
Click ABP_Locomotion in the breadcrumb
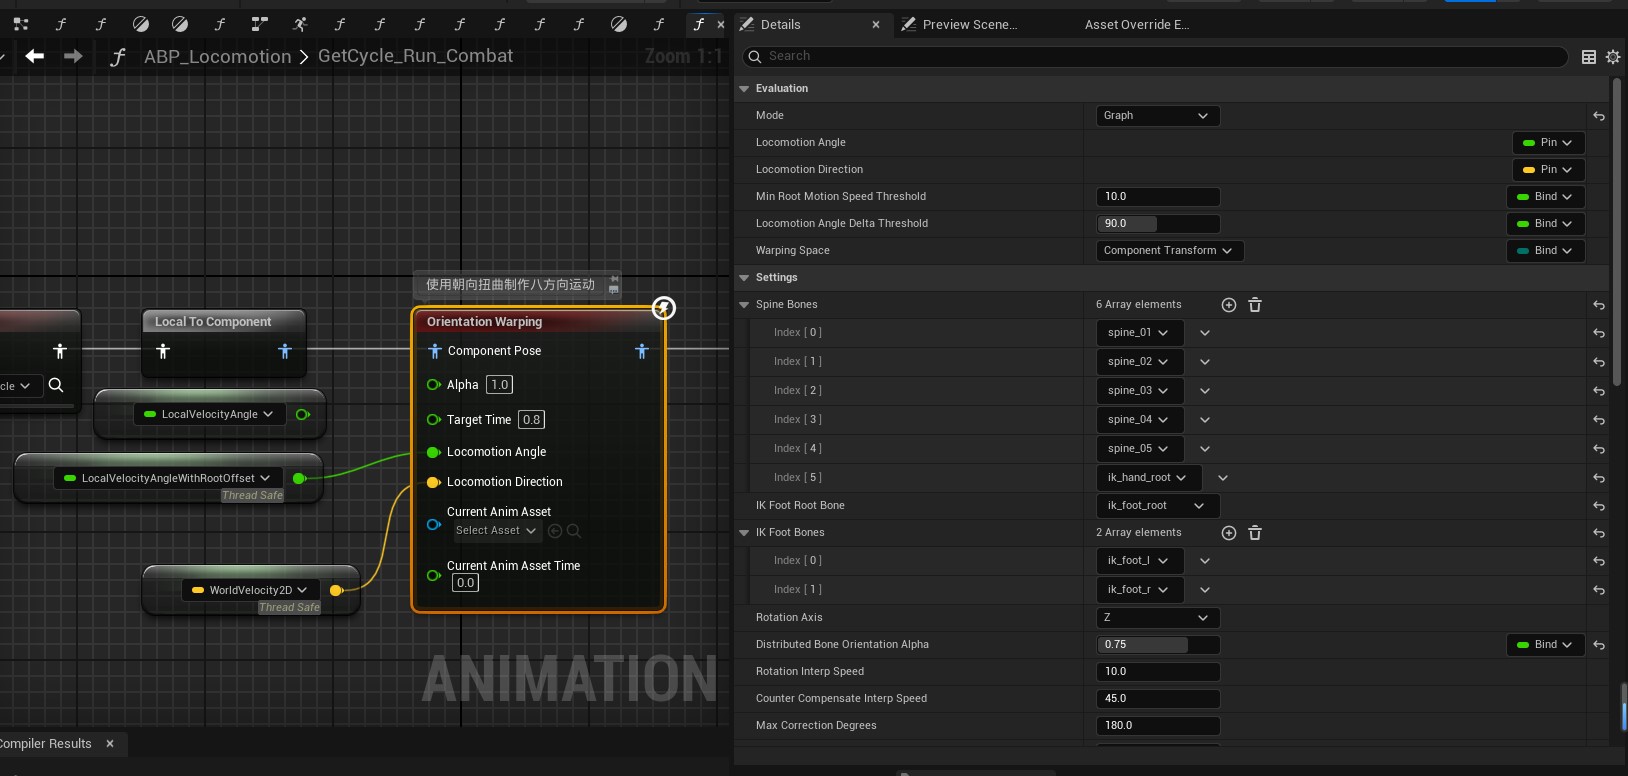pyautogui.click(x=217, y=57)
